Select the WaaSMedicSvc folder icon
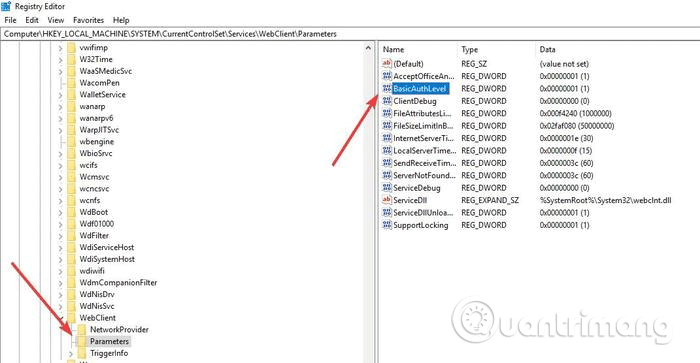The width and height of the screenshot is (700, 363). click(71, 71)
